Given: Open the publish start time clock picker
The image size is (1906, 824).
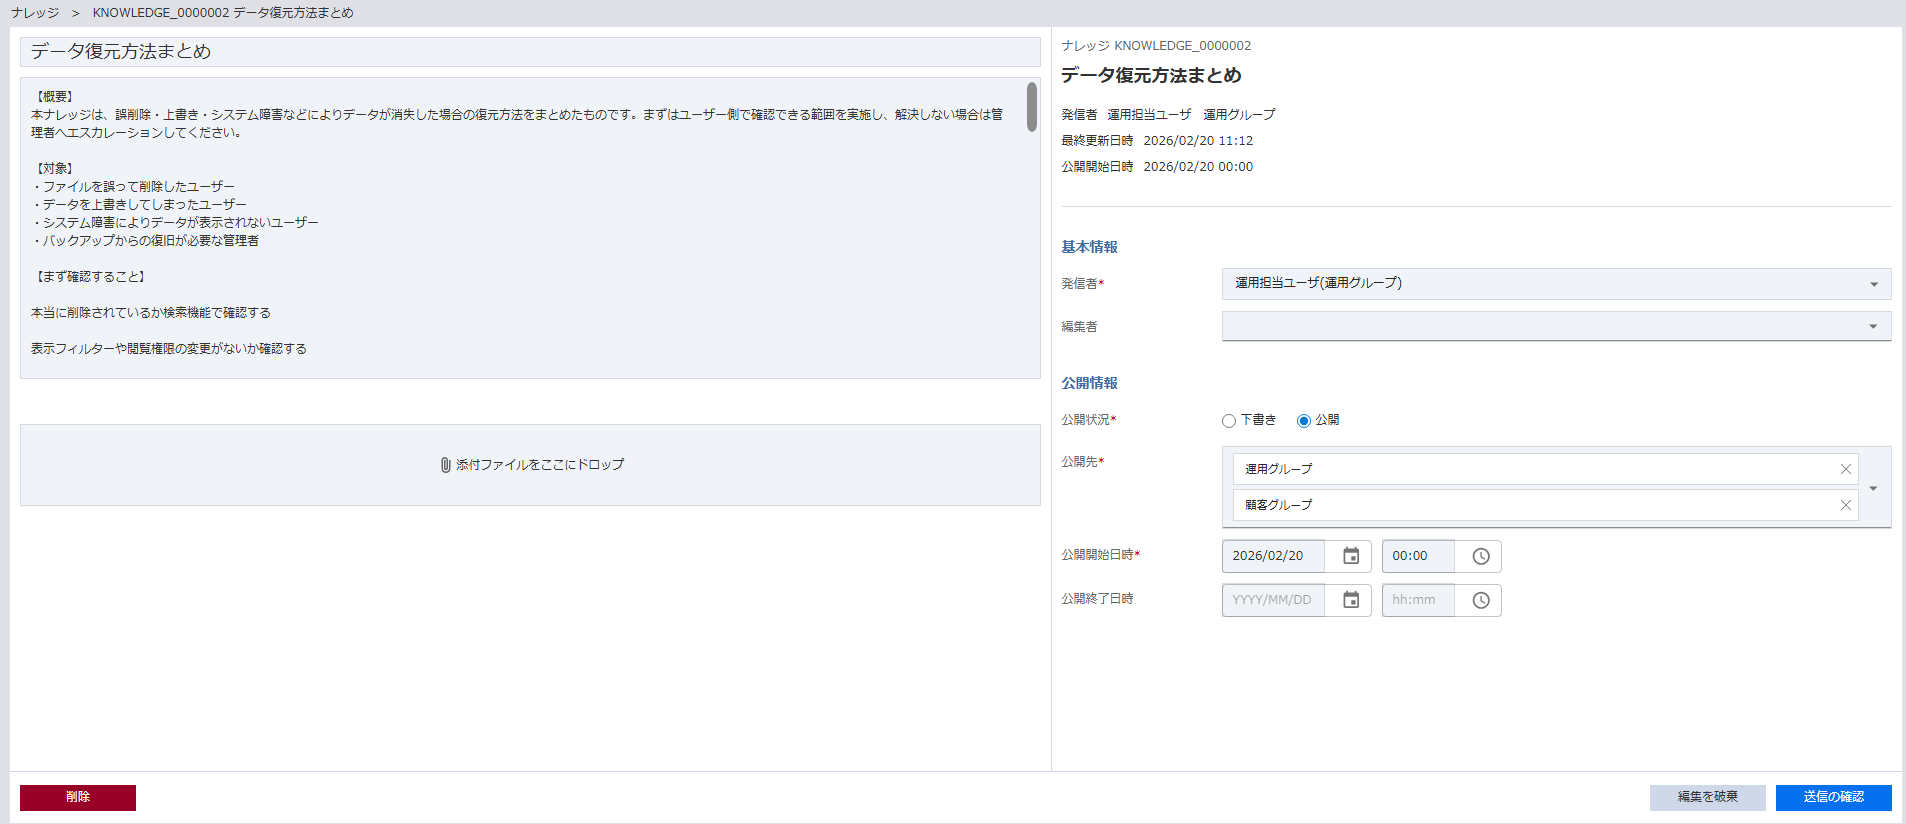Looking at the screenshot, I should coord(1480,556).
